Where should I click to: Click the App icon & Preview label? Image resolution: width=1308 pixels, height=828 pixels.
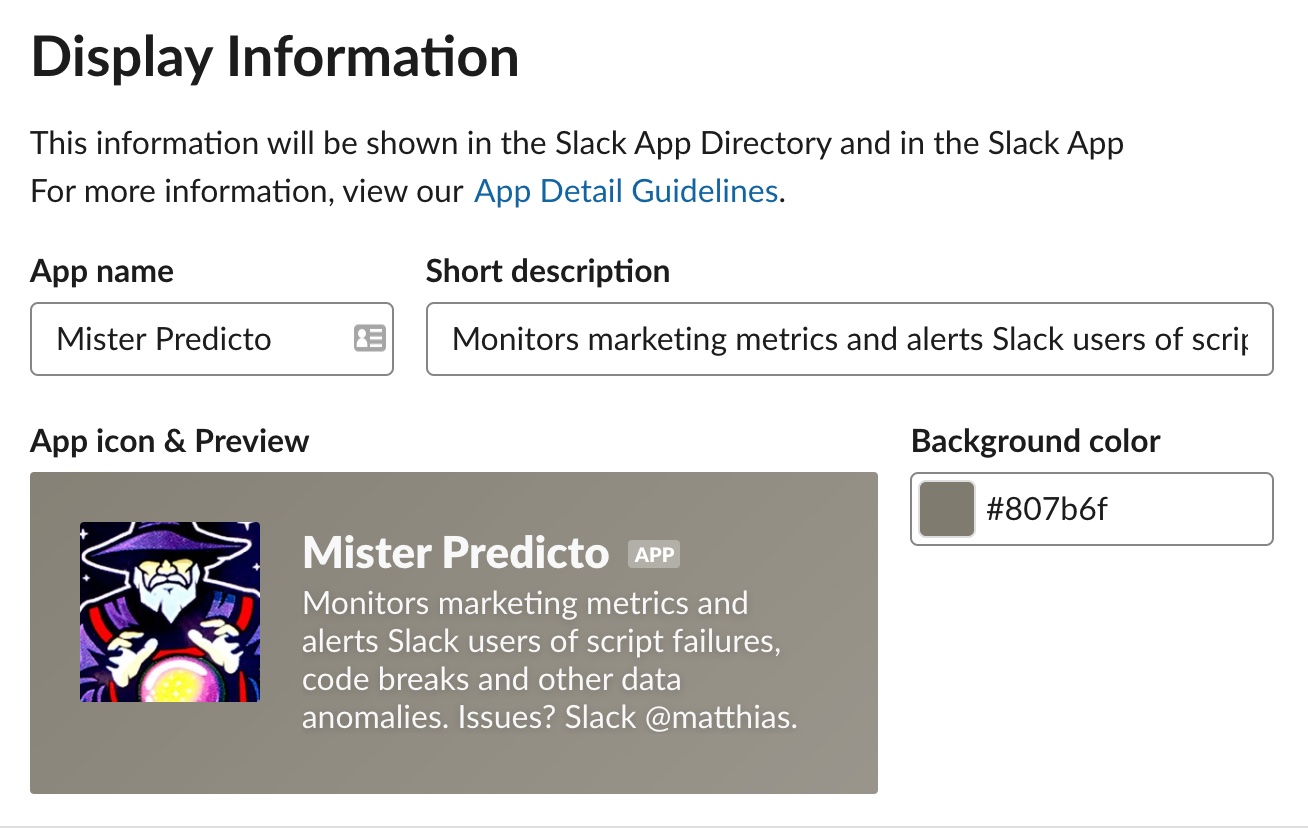coord(169,441)
